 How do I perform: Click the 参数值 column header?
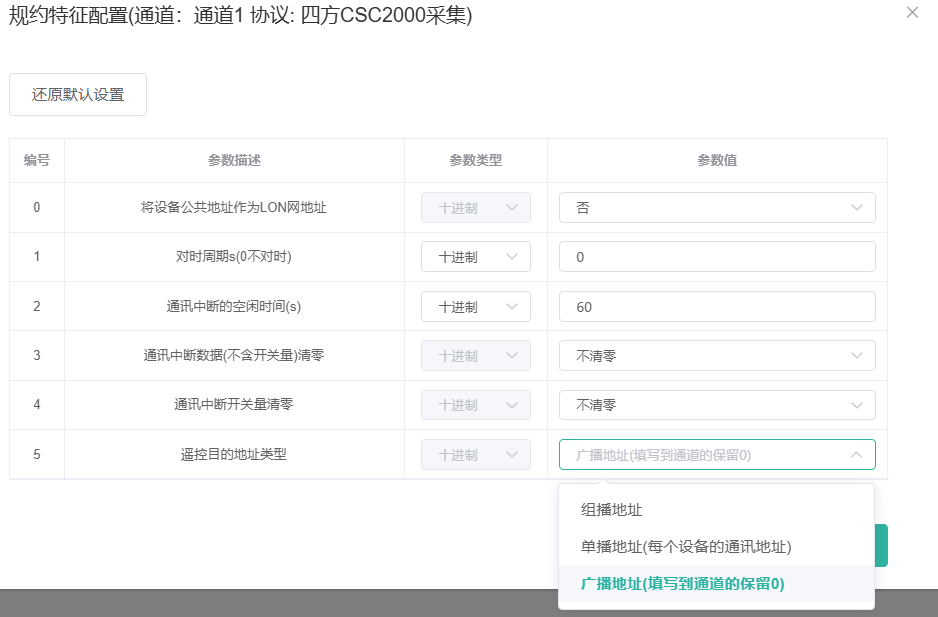click(716, 160)
